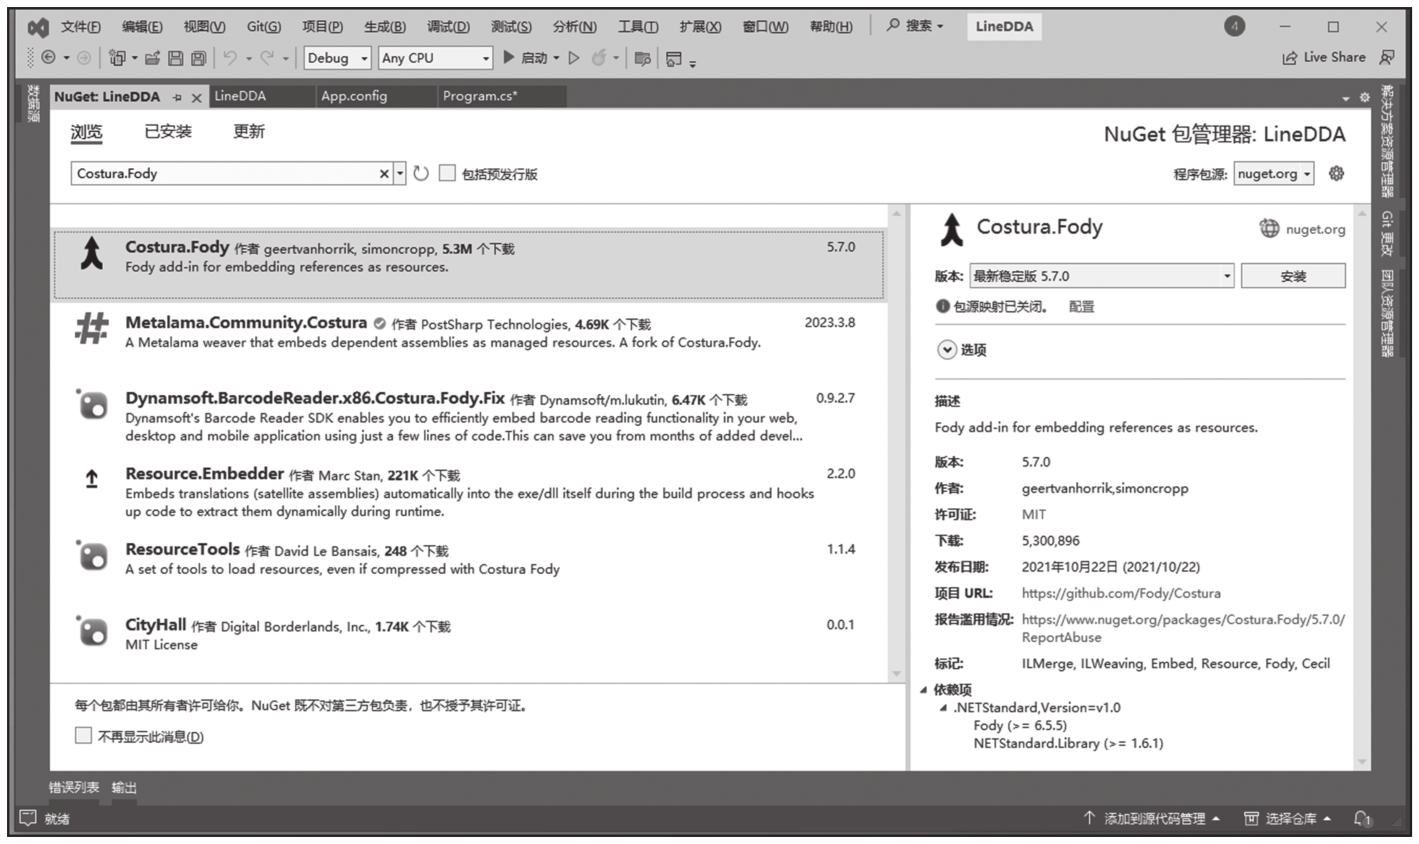Pin the NuGet: LineDDA tab
The height and width of the screenshot is (844, 1419).
pos(177,97)
